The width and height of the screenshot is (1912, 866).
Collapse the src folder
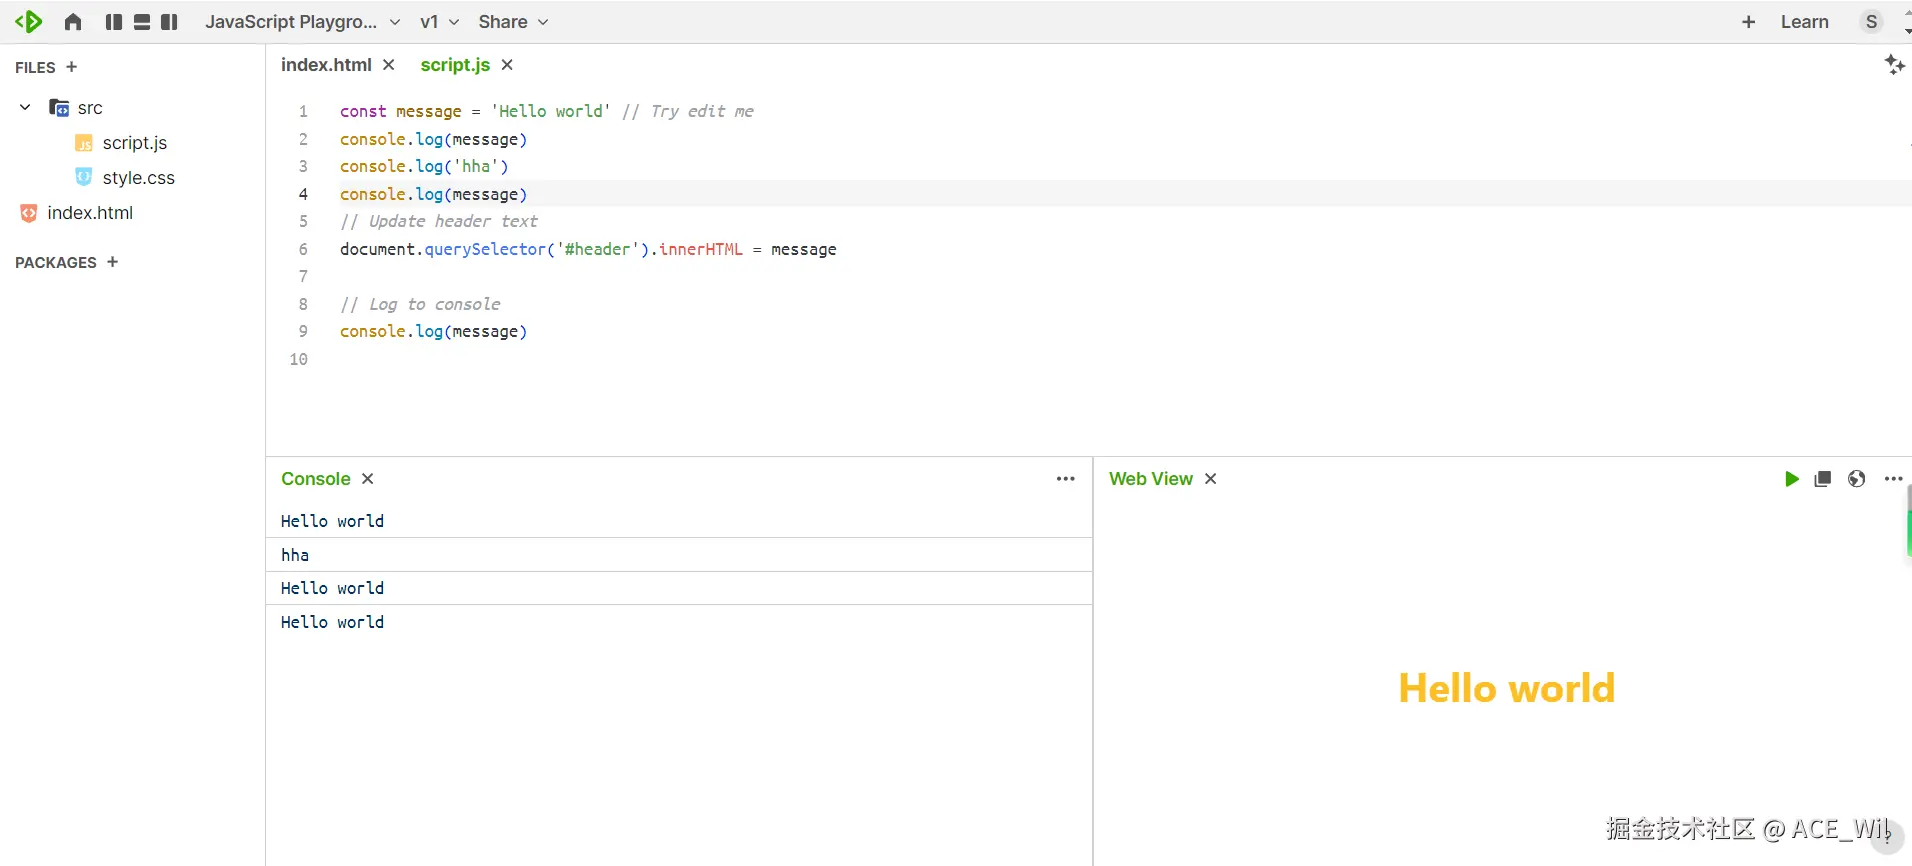25,107
